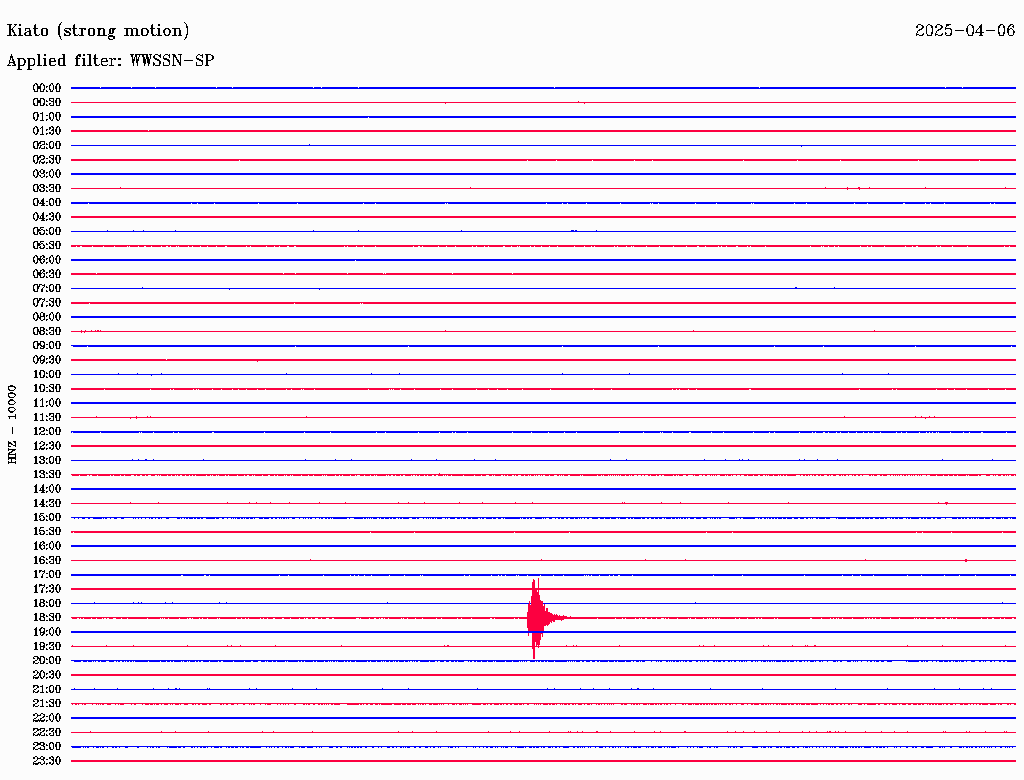Select the 16:30 time label
Screen dimensions: 1024x780
(47, 560)
